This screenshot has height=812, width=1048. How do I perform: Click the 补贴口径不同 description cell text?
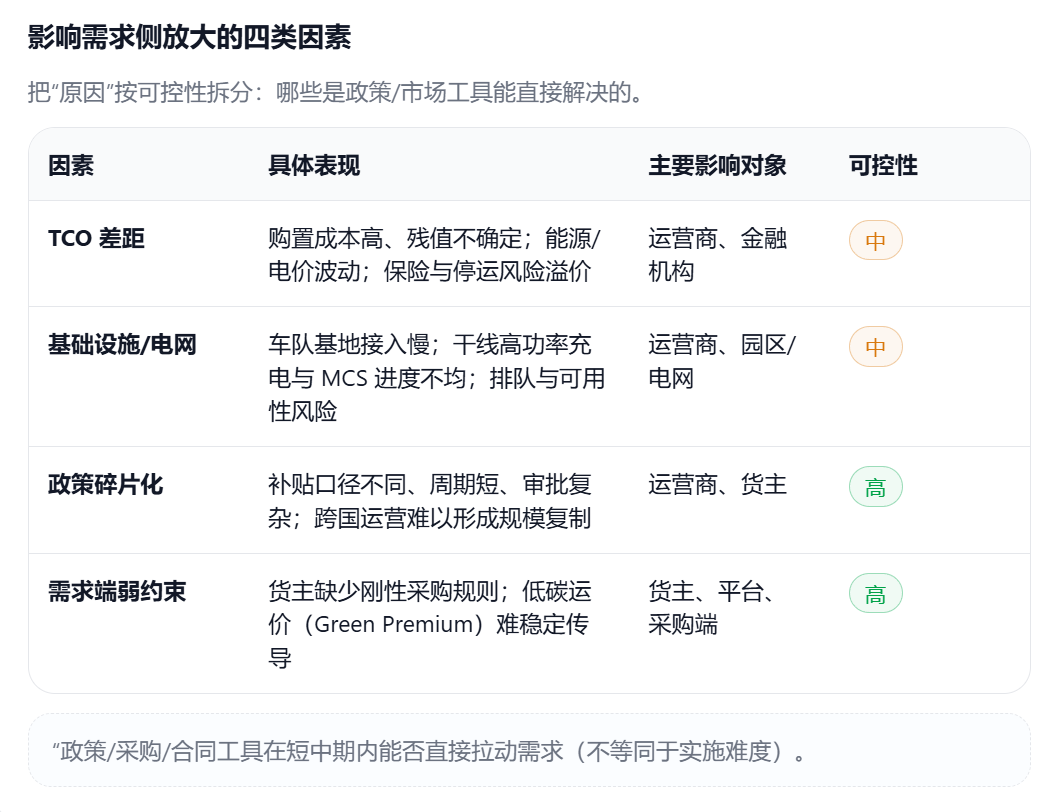pyautogui.click(x=430, y=501)
